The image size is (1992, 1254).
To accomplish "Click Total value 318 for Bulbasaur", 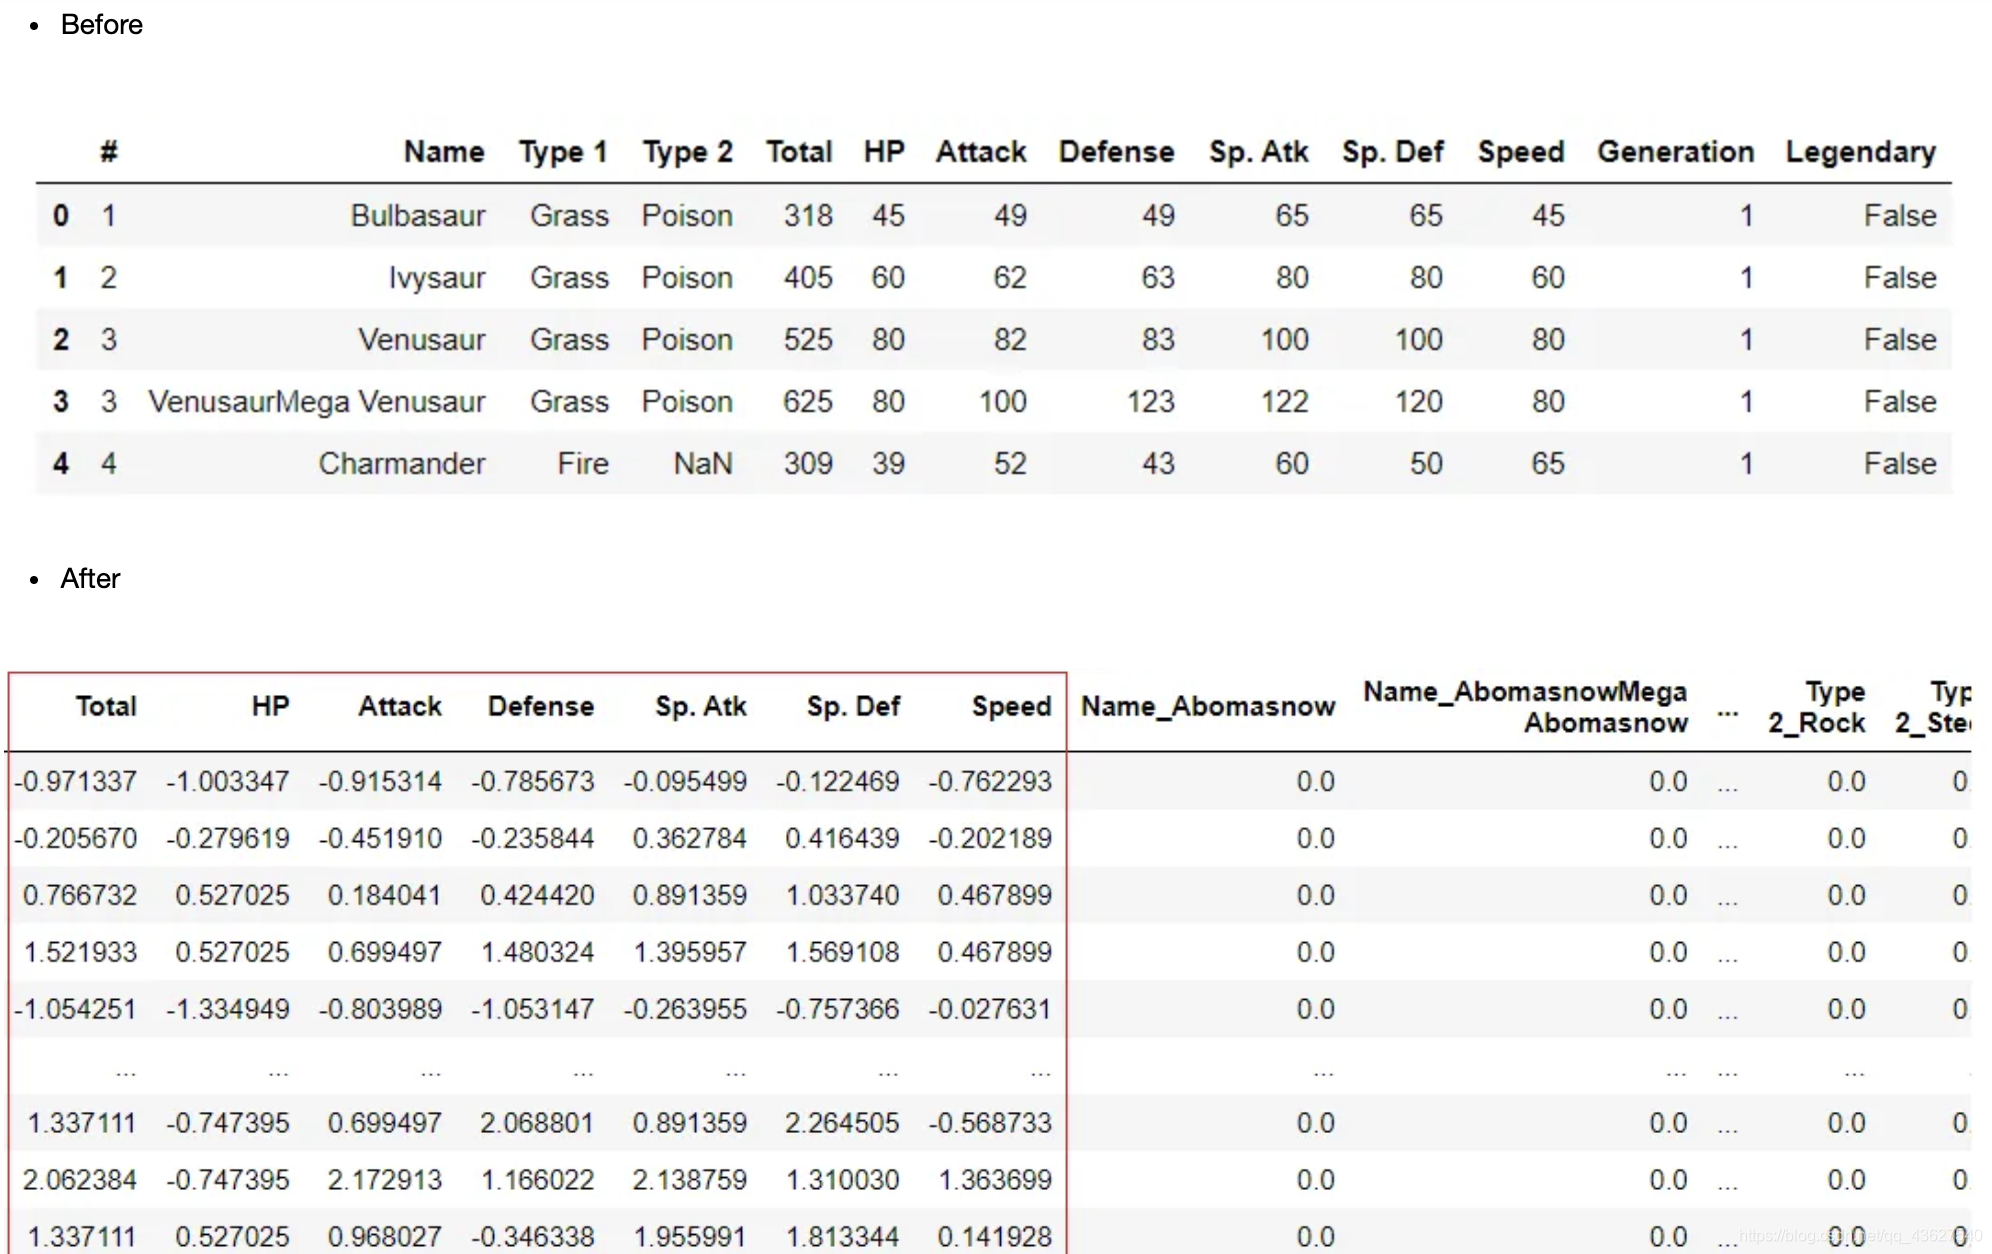I will click(808, 215).
